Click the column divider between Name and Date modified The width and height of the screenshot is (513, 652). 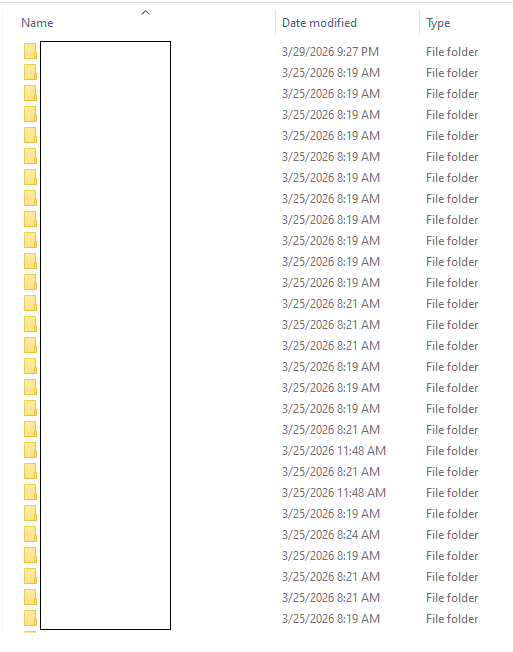(275, 23)
